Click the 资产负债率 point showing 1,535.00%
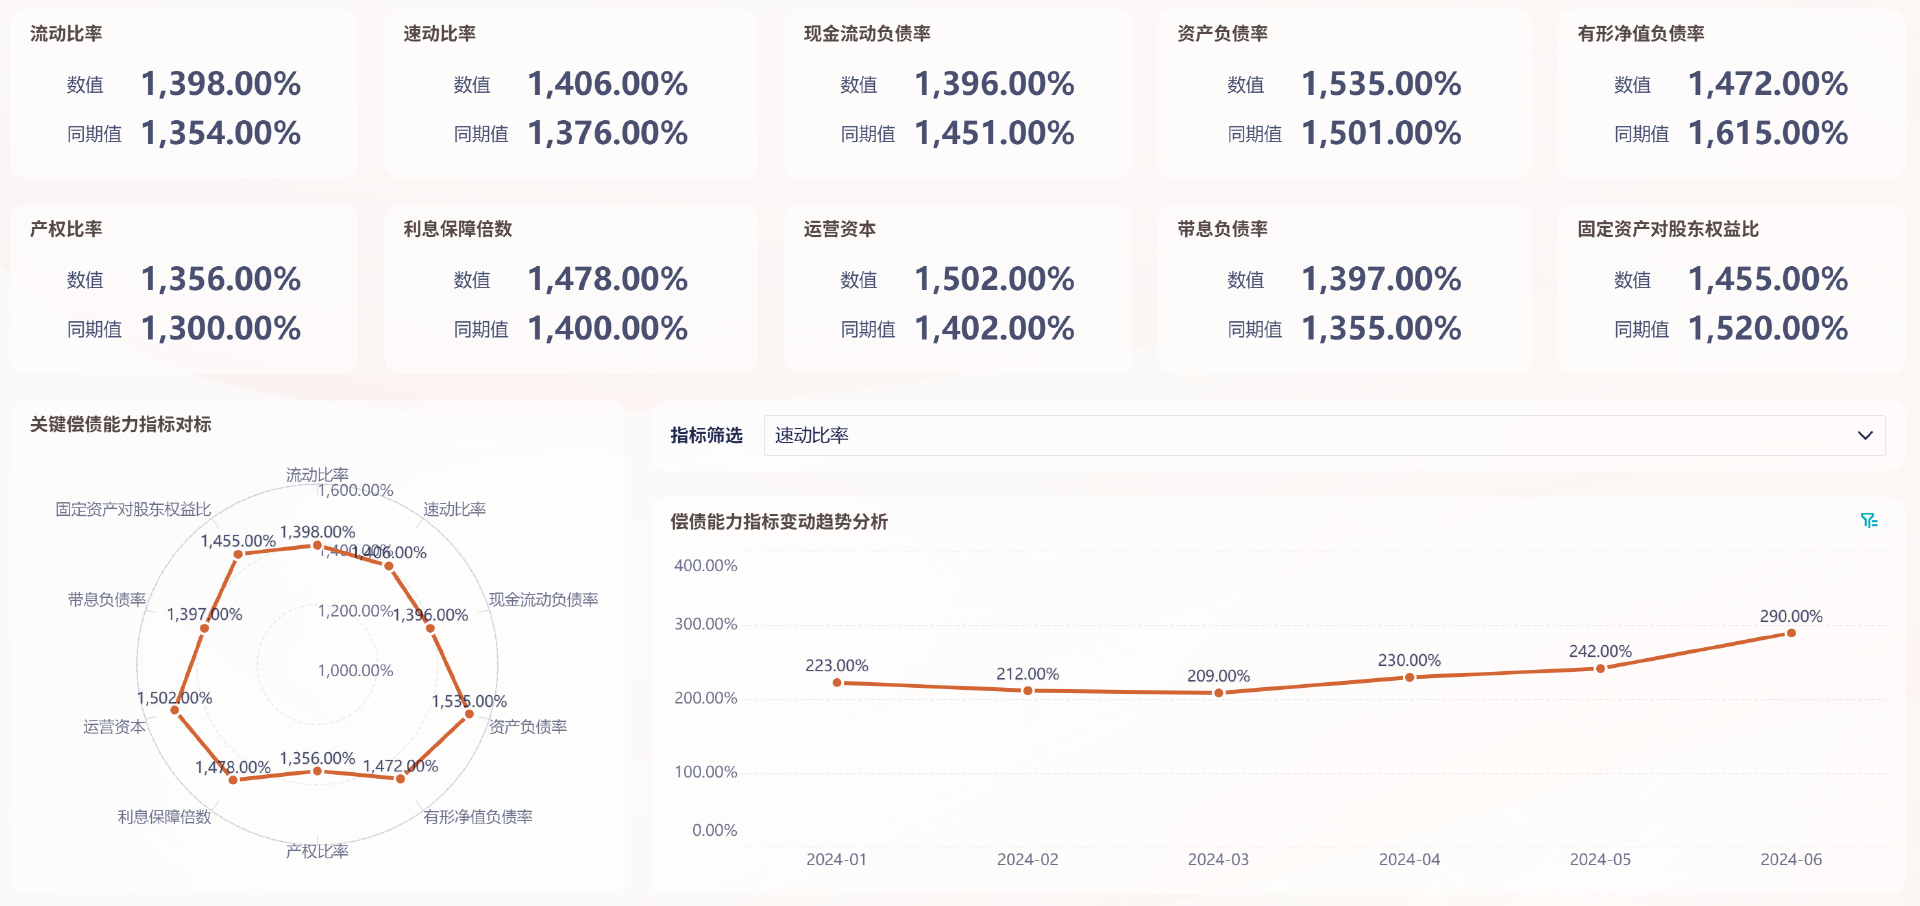 pos(468,716)
